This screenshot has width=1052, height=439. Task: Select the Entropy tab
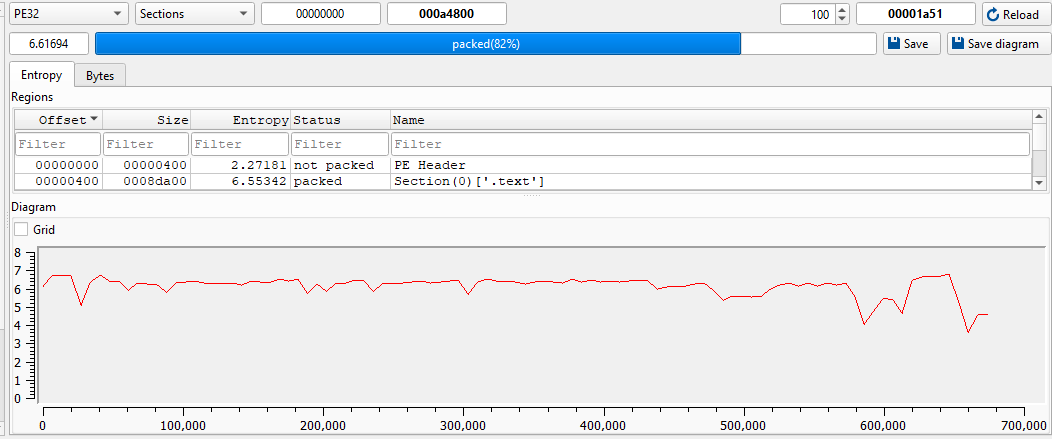[x=41, y=76]
